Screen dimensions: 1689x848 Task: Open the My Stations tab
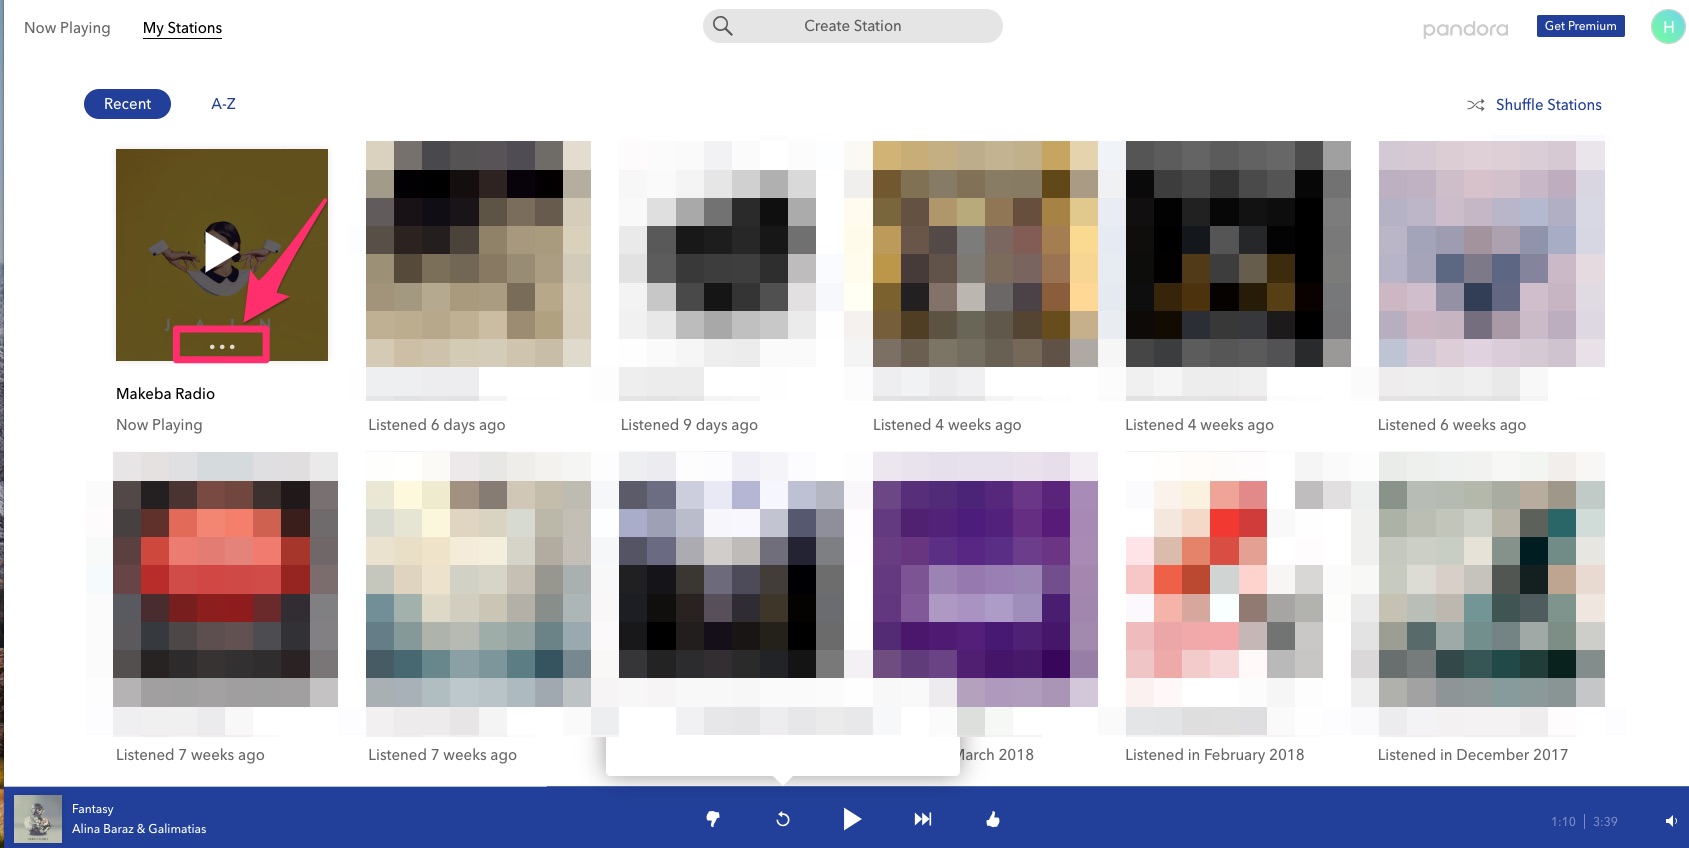click(182, 28)
